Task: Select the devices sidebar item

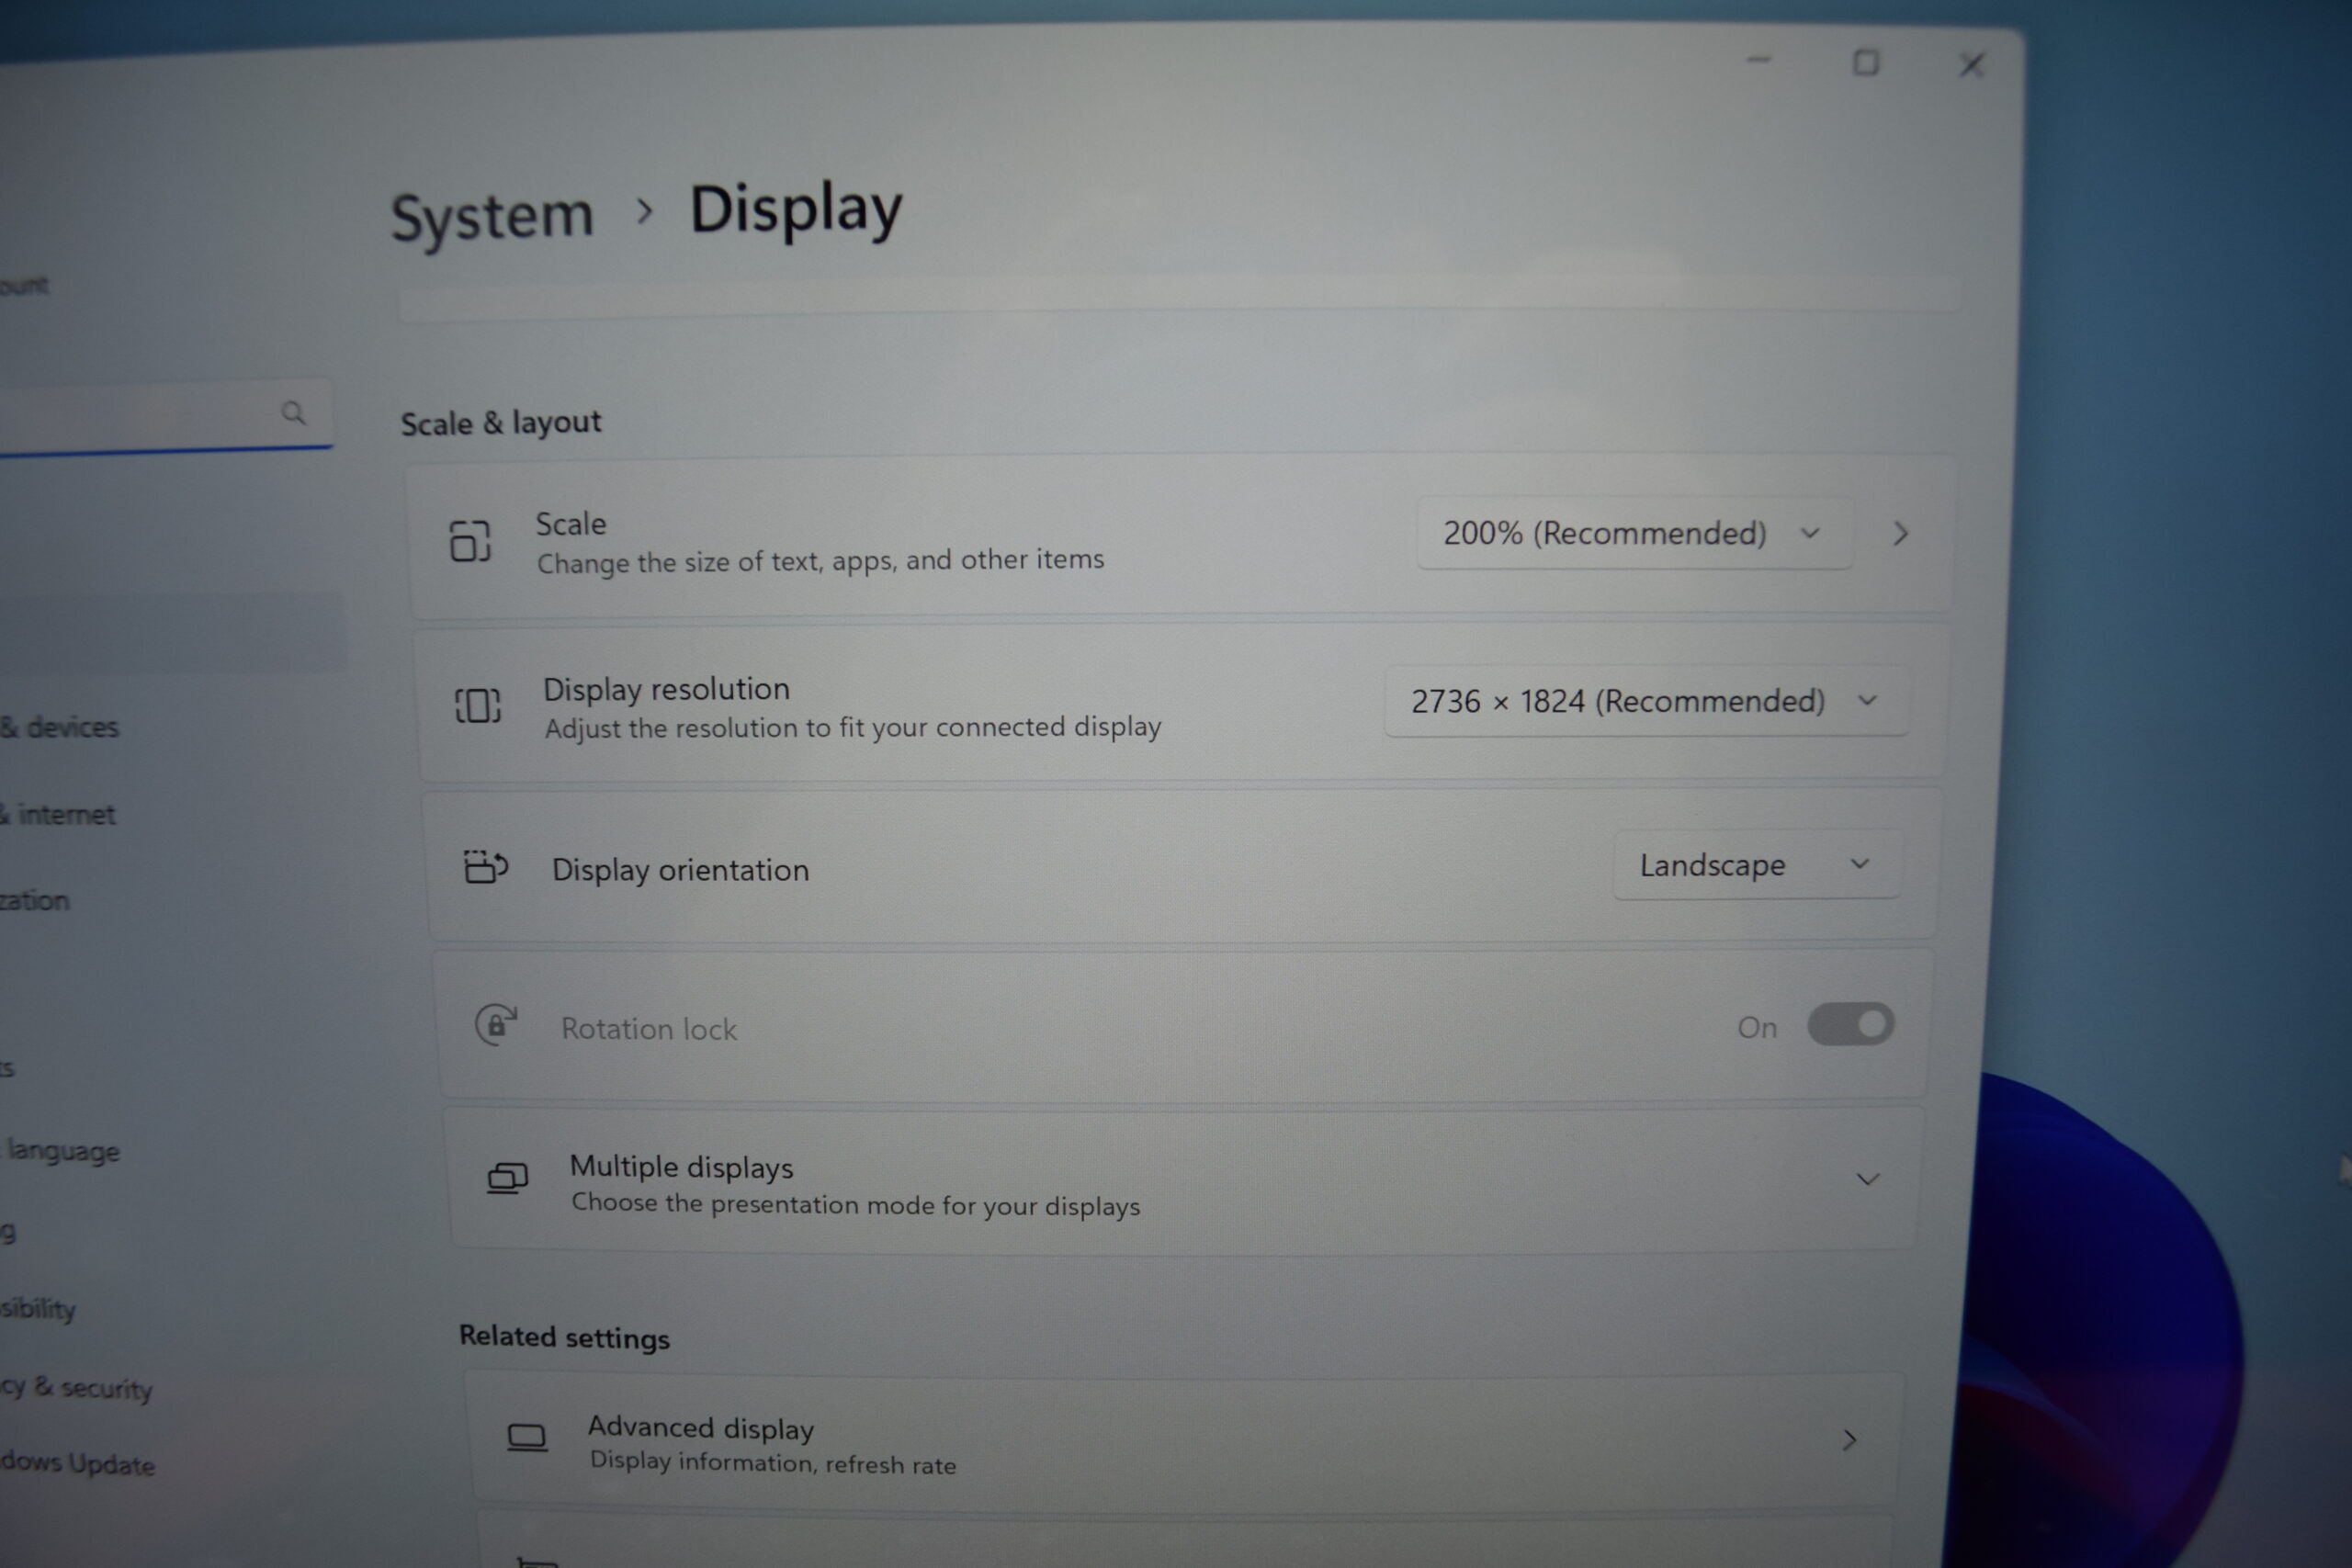Action: (60, 727)
